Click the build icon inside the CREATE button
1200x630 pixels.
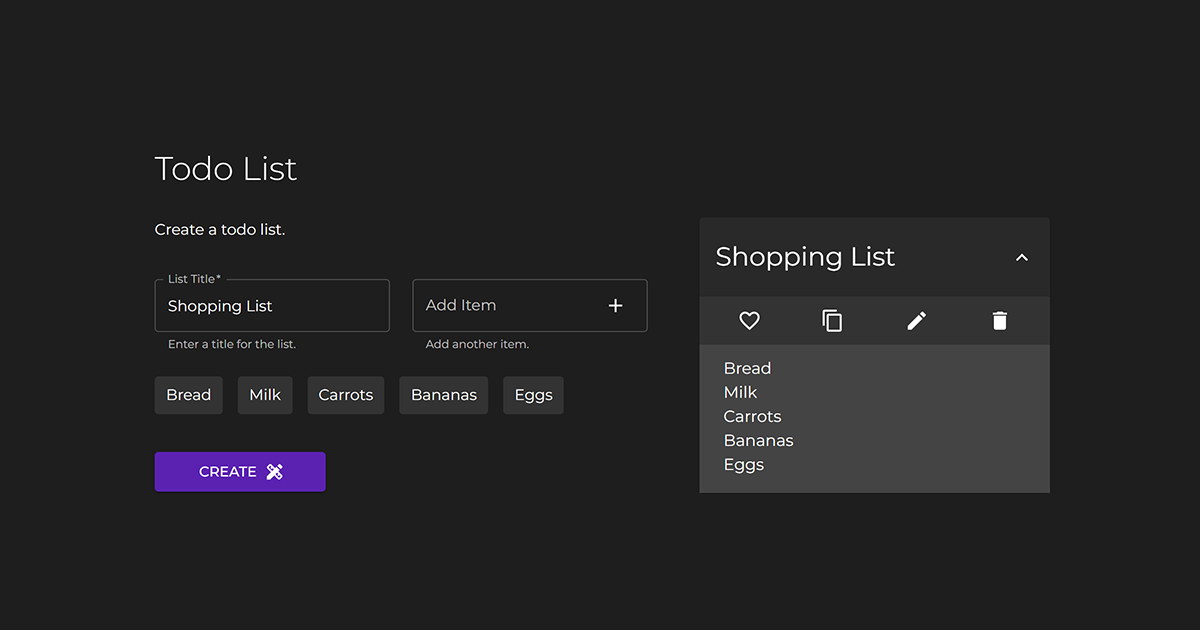(272, 471)
